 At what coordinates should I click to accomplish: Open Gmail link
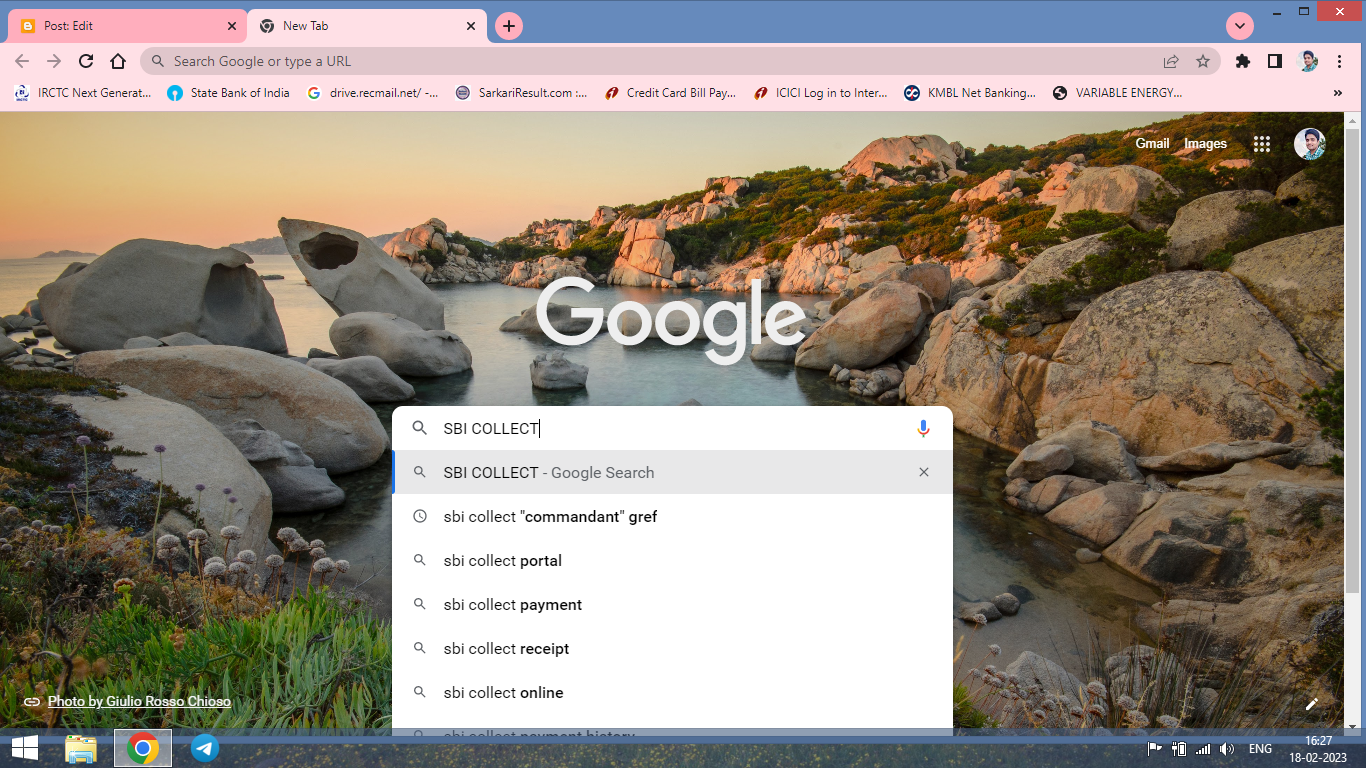[x=1152, y=143]
